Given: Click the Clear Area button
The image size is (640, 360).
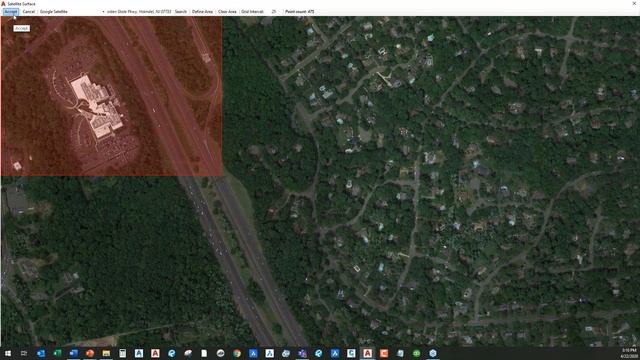Looking at the screenshot, I should [x=227, y=11].
